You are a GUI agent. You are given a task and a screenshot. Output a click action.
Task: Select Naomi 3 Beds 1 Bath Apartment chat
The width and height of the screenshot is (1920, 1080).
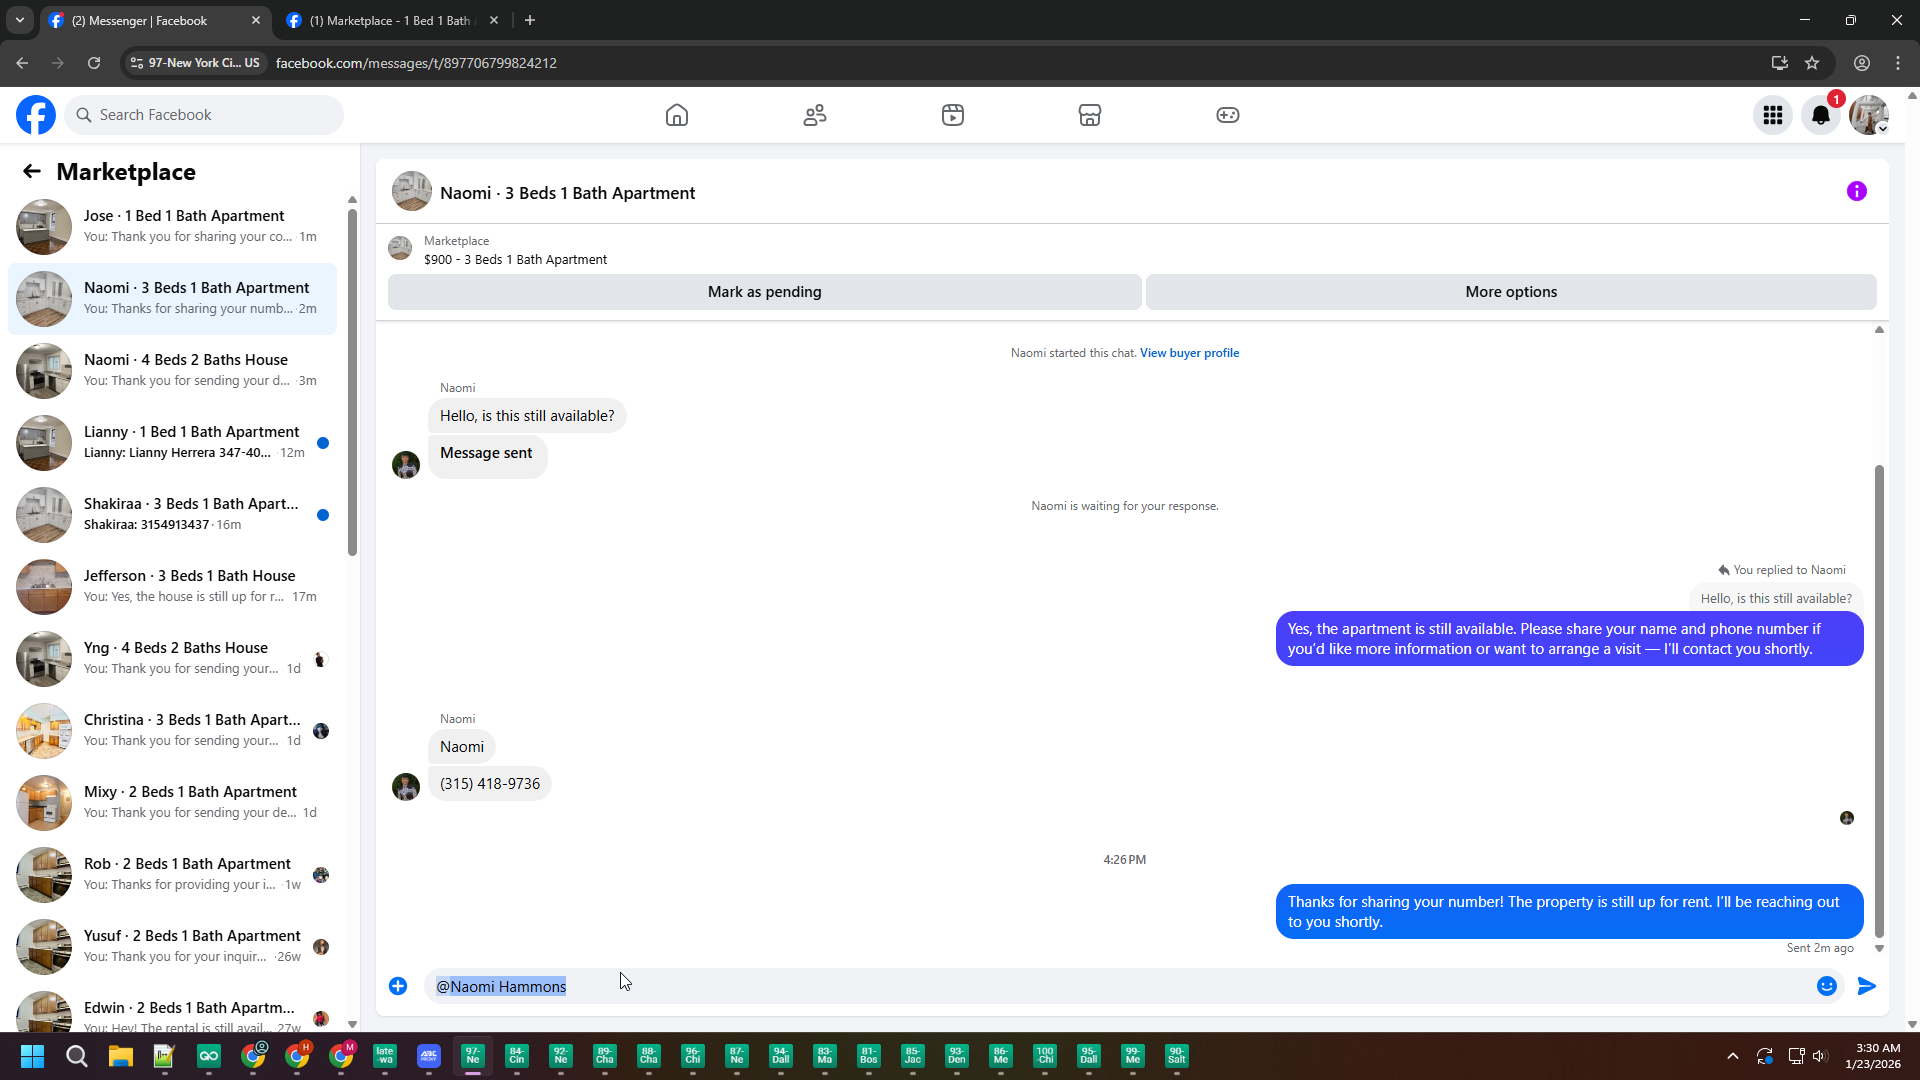click(172, 299)
